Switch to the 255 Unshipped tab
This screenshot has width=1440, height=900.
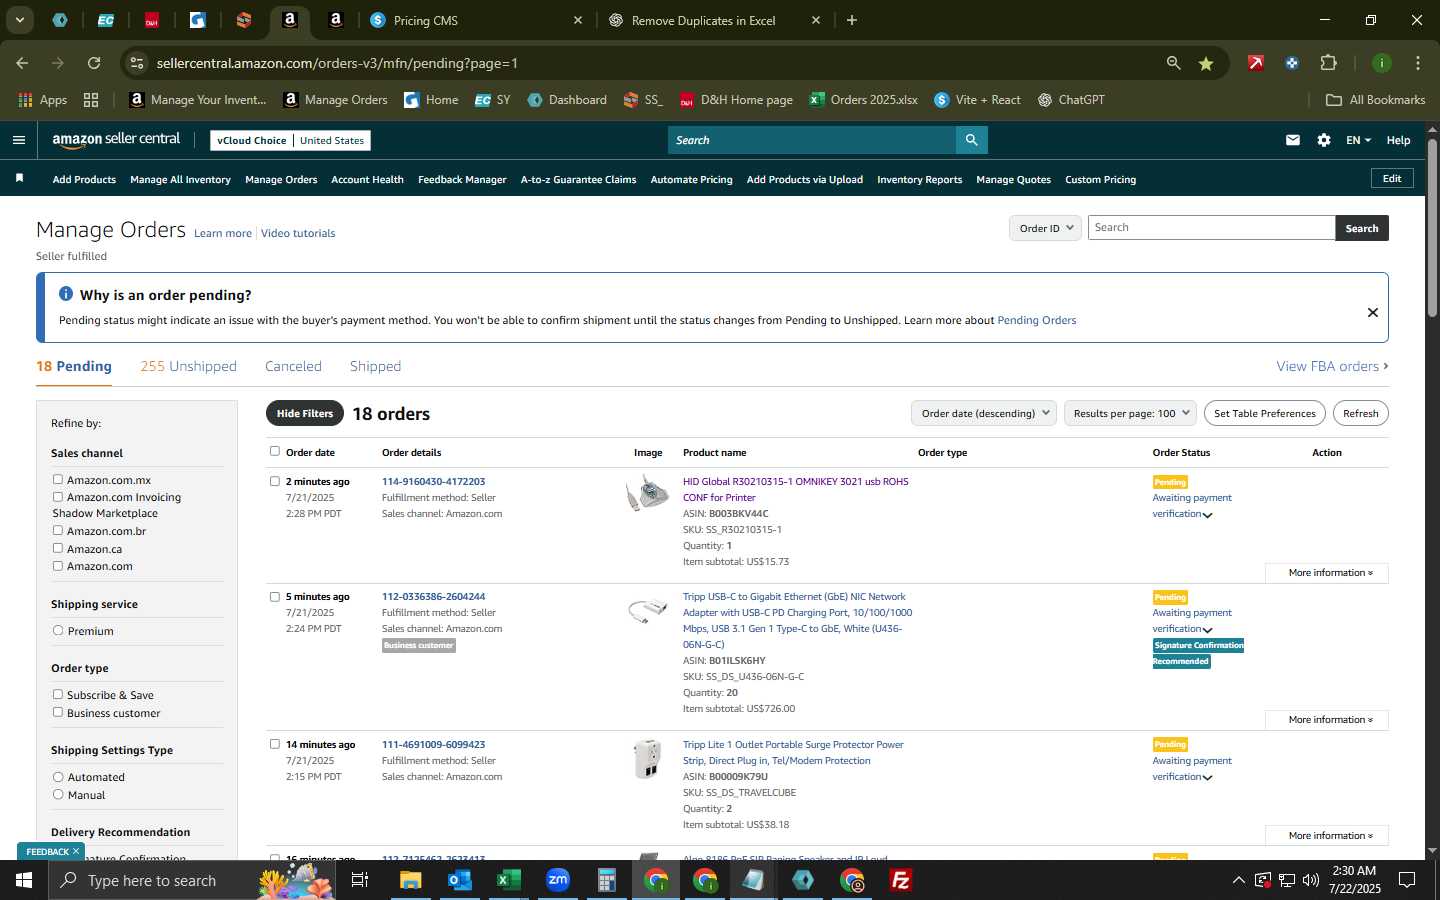(x=188, y=366)
